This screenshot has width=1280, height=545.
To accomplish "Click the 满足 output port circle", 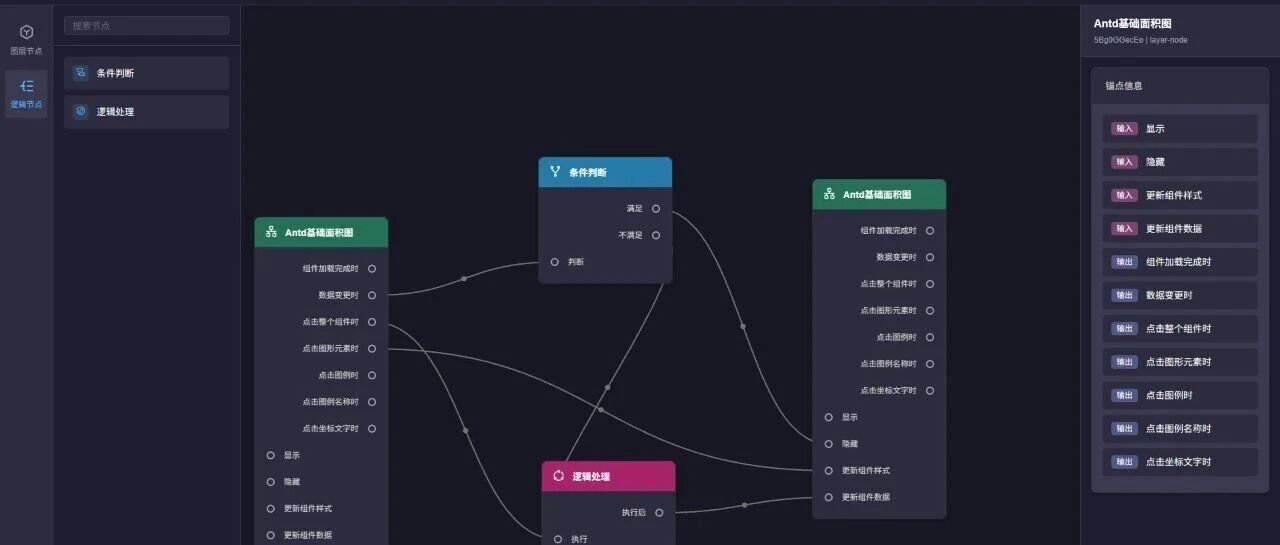I will pos(656,209).
